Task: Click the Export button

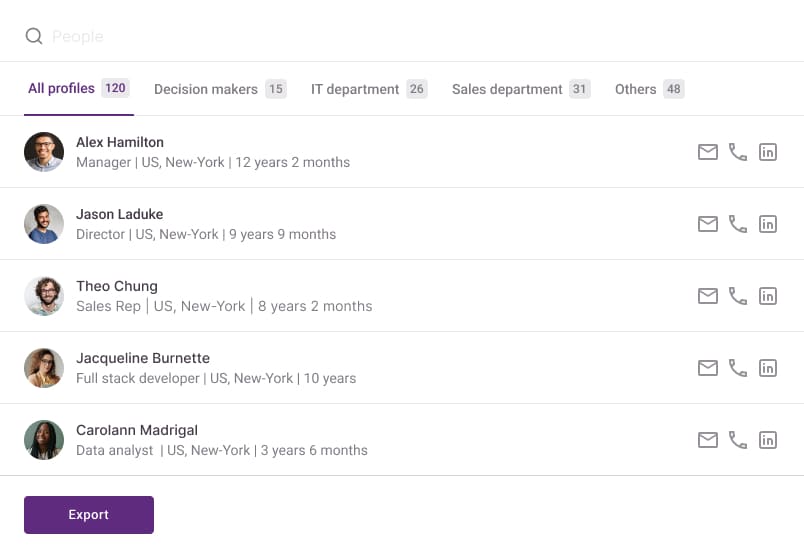Action: 89,515
